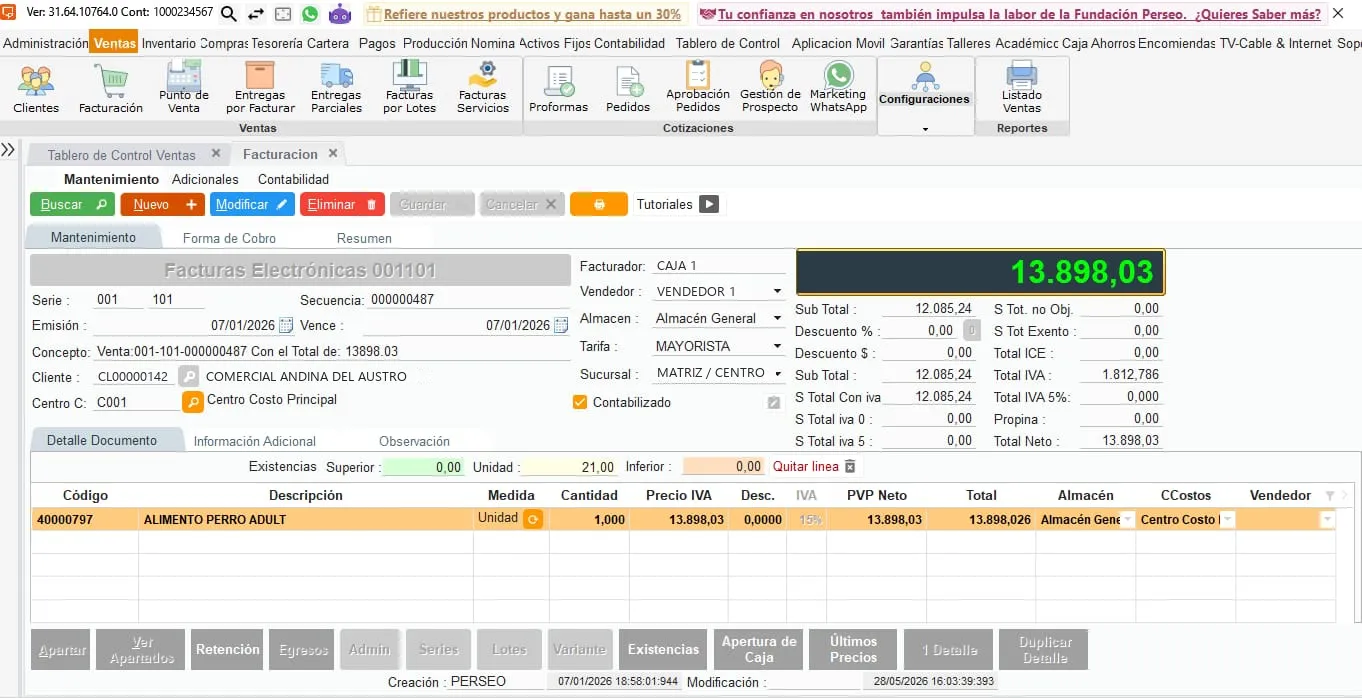The image size is (1362, 698).
Task: Expand the Configuraciones dropdown arrow
Action: [x=925, y=128]
